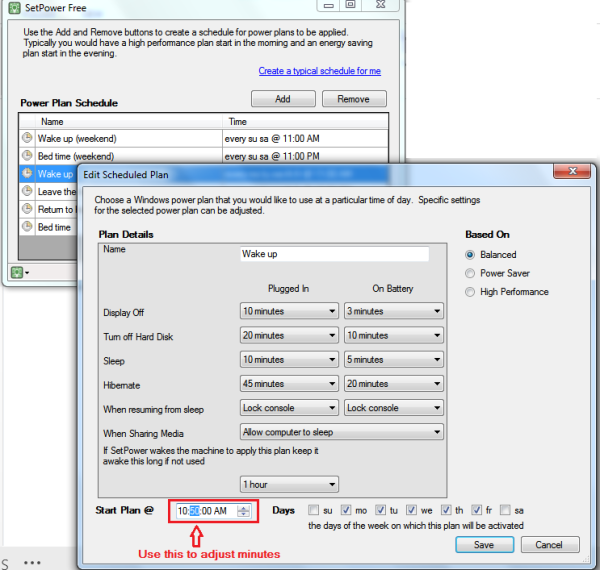
Task: Click the Add button in SetPower window
Action: (283, 99)
